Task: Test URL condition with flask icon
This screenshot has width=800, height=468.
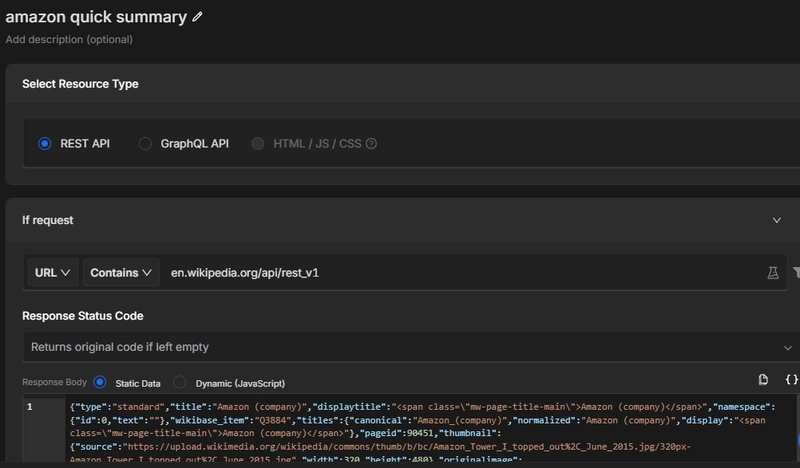Action: (773, 273)
